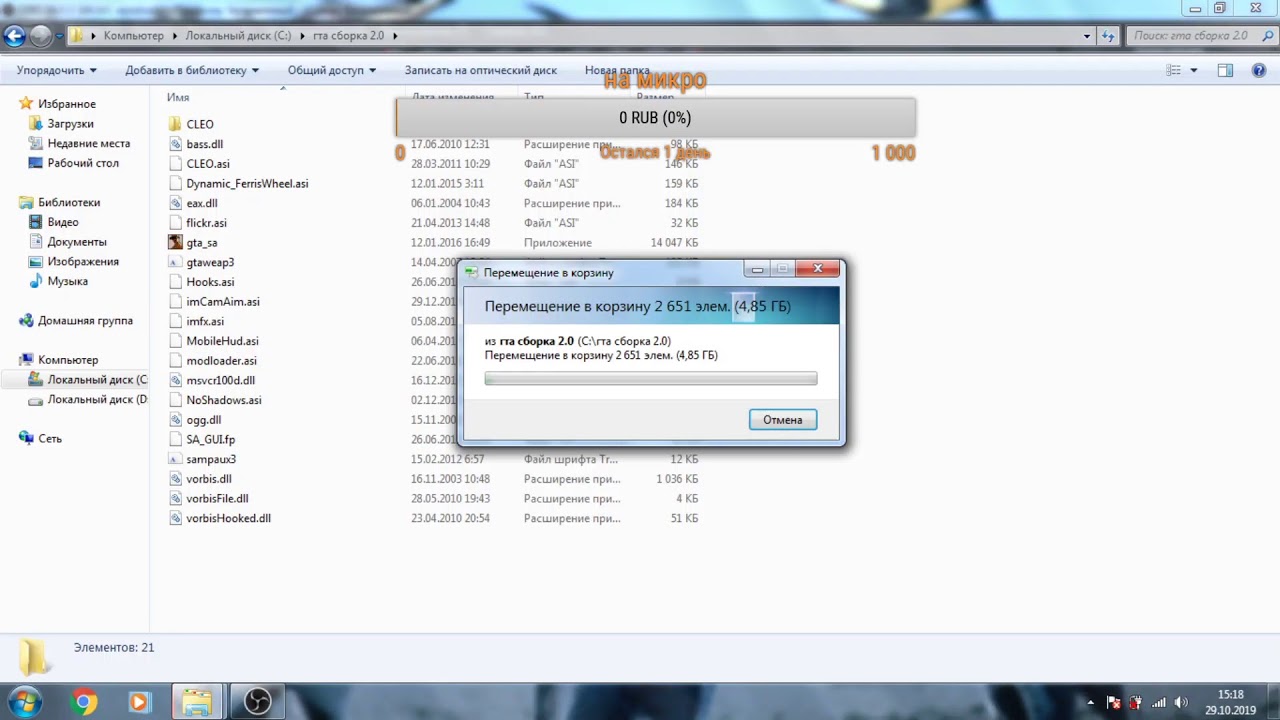This screenshot has height=720, width=1280.
Task: Open the Добавить в библиотеку menu
Action: [192, 71]
